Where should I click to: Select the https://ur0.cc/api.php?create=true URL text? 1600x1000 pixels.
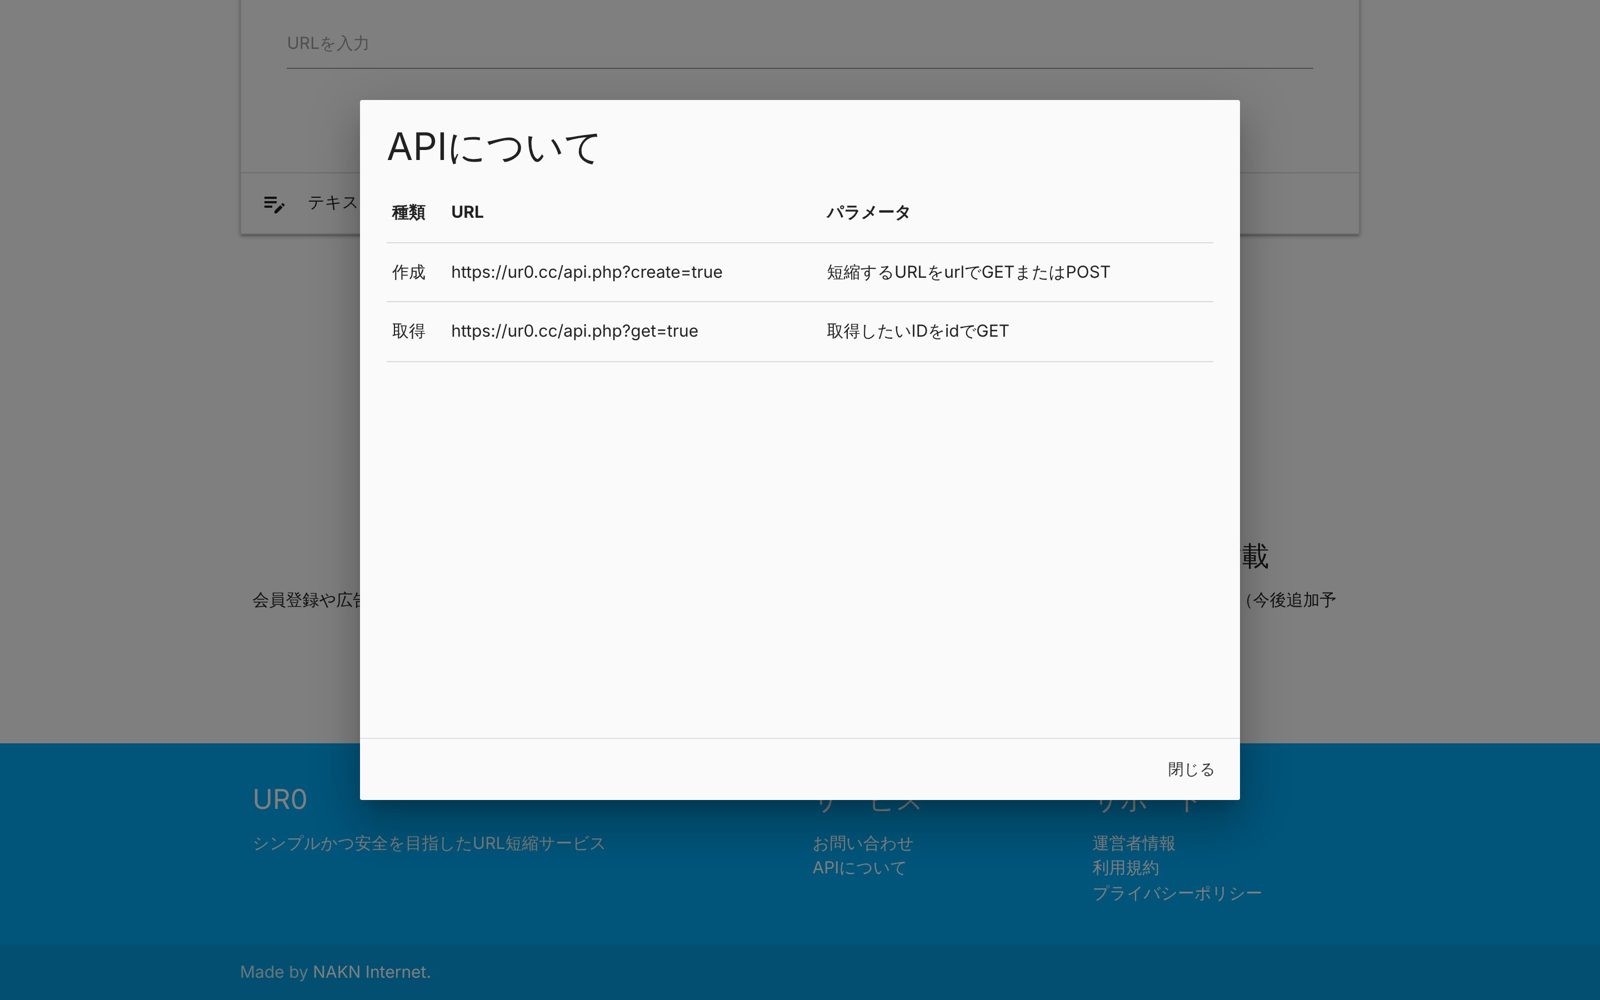pyautogui.click(x=586, y=272)
